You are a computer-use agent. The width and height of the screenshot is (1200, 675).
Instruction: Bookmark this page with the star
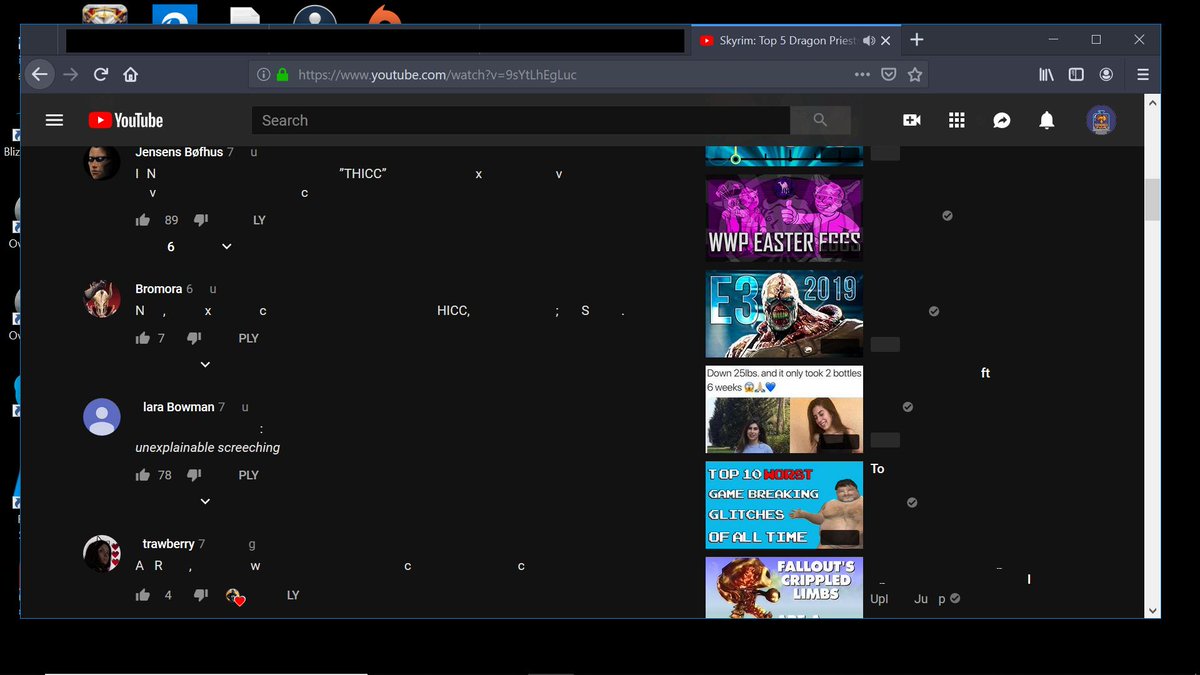(x=914, y=74)
